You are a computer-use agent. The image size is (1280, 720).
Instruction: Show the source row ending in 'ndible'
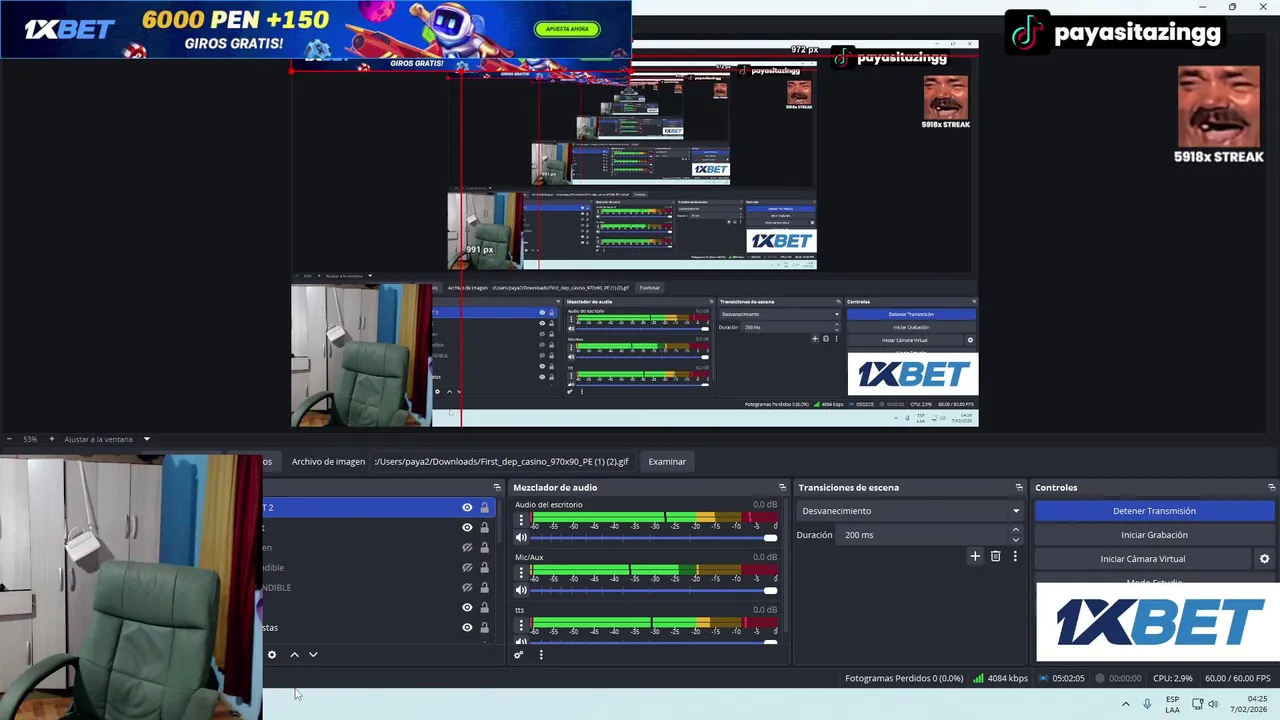pos(467,568)
